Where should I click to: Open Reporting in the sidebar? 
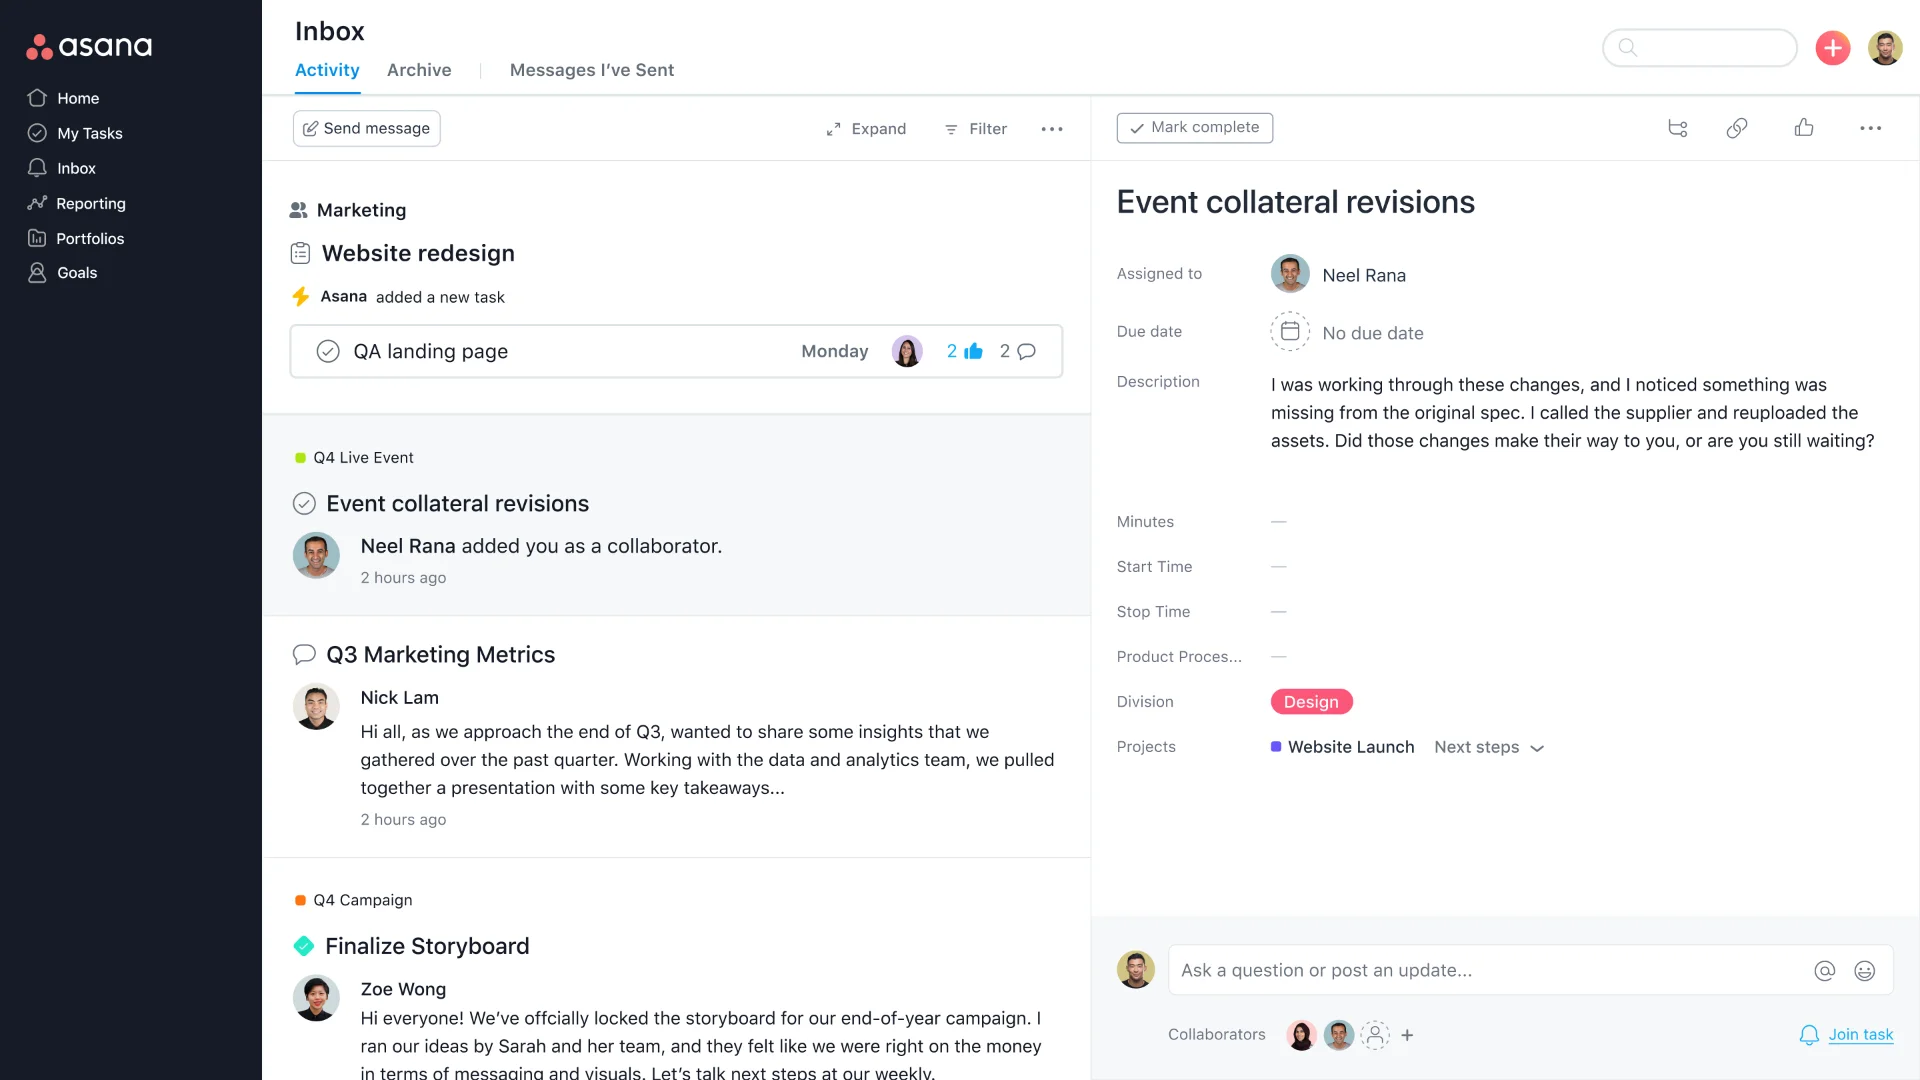pyautogui.click(x=91, y=203)
